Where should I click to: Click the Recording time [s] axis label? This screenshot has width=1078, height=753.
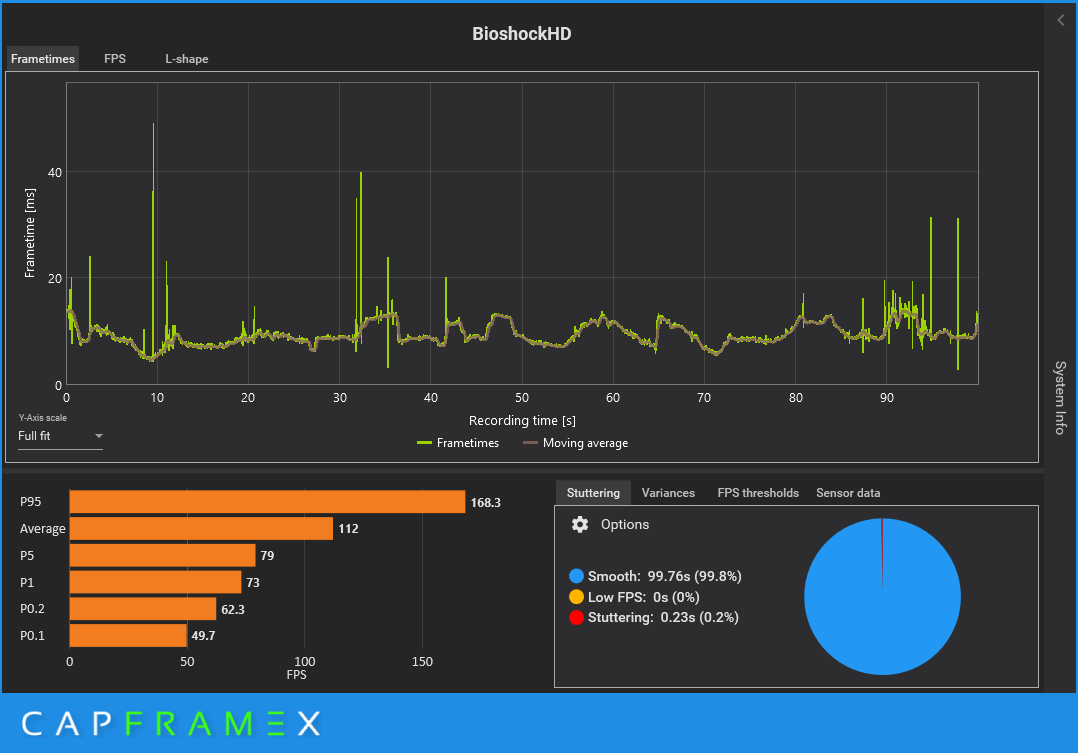click(x=522, y=420)
